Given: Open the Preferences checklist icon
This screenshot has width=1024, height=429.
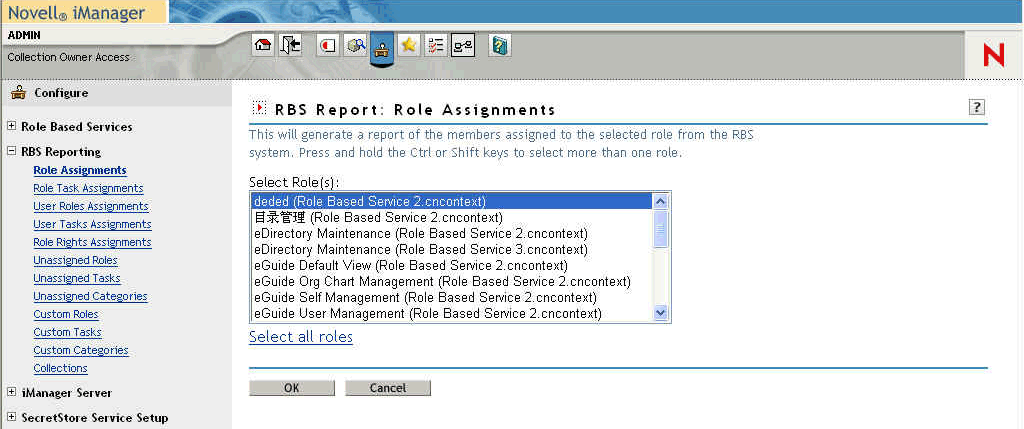Looking at the screenshot, I should (435, 45).
